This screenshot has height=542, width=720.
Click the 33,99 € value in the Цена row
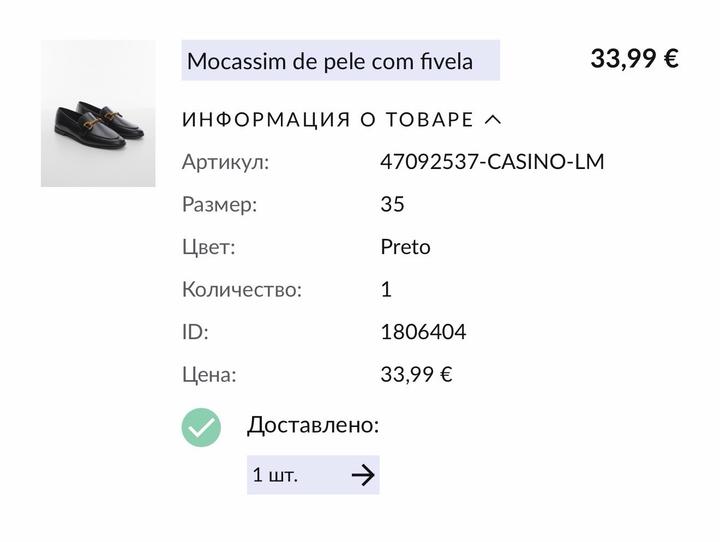pos(416,375)
